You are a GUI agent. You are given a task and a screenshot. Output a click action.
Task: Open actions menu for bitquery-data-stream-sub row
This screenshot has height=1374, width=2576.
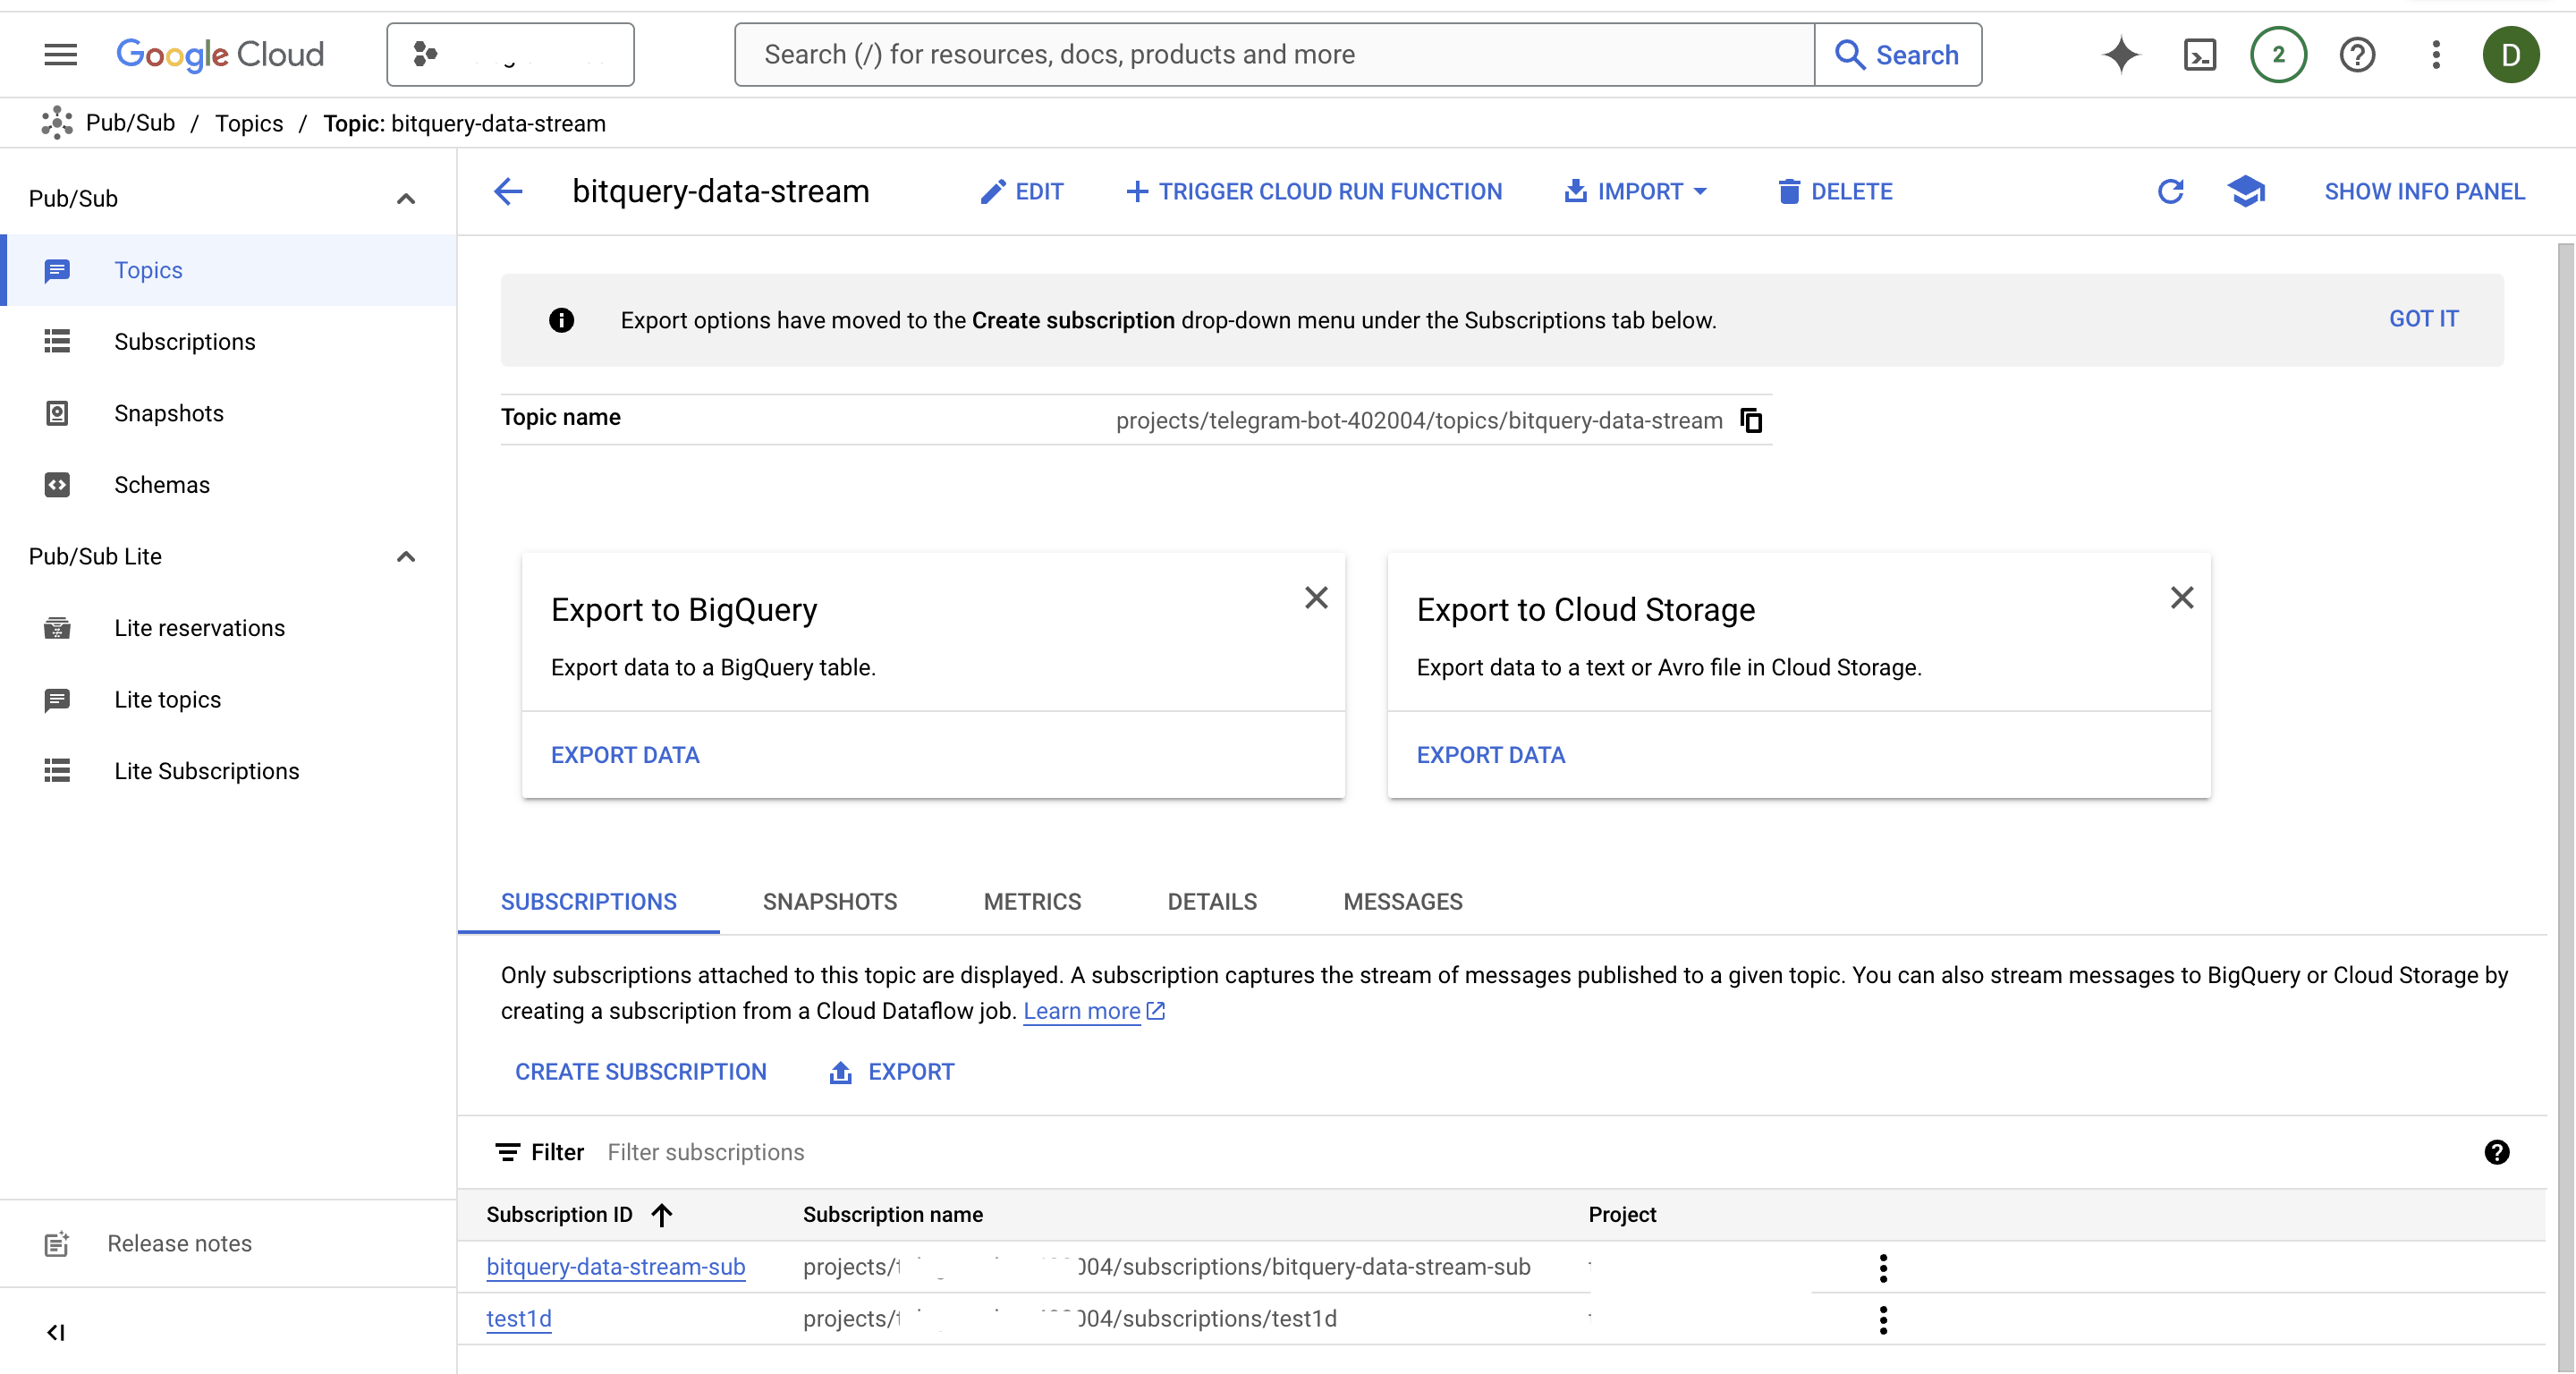click(1883, 1268)
